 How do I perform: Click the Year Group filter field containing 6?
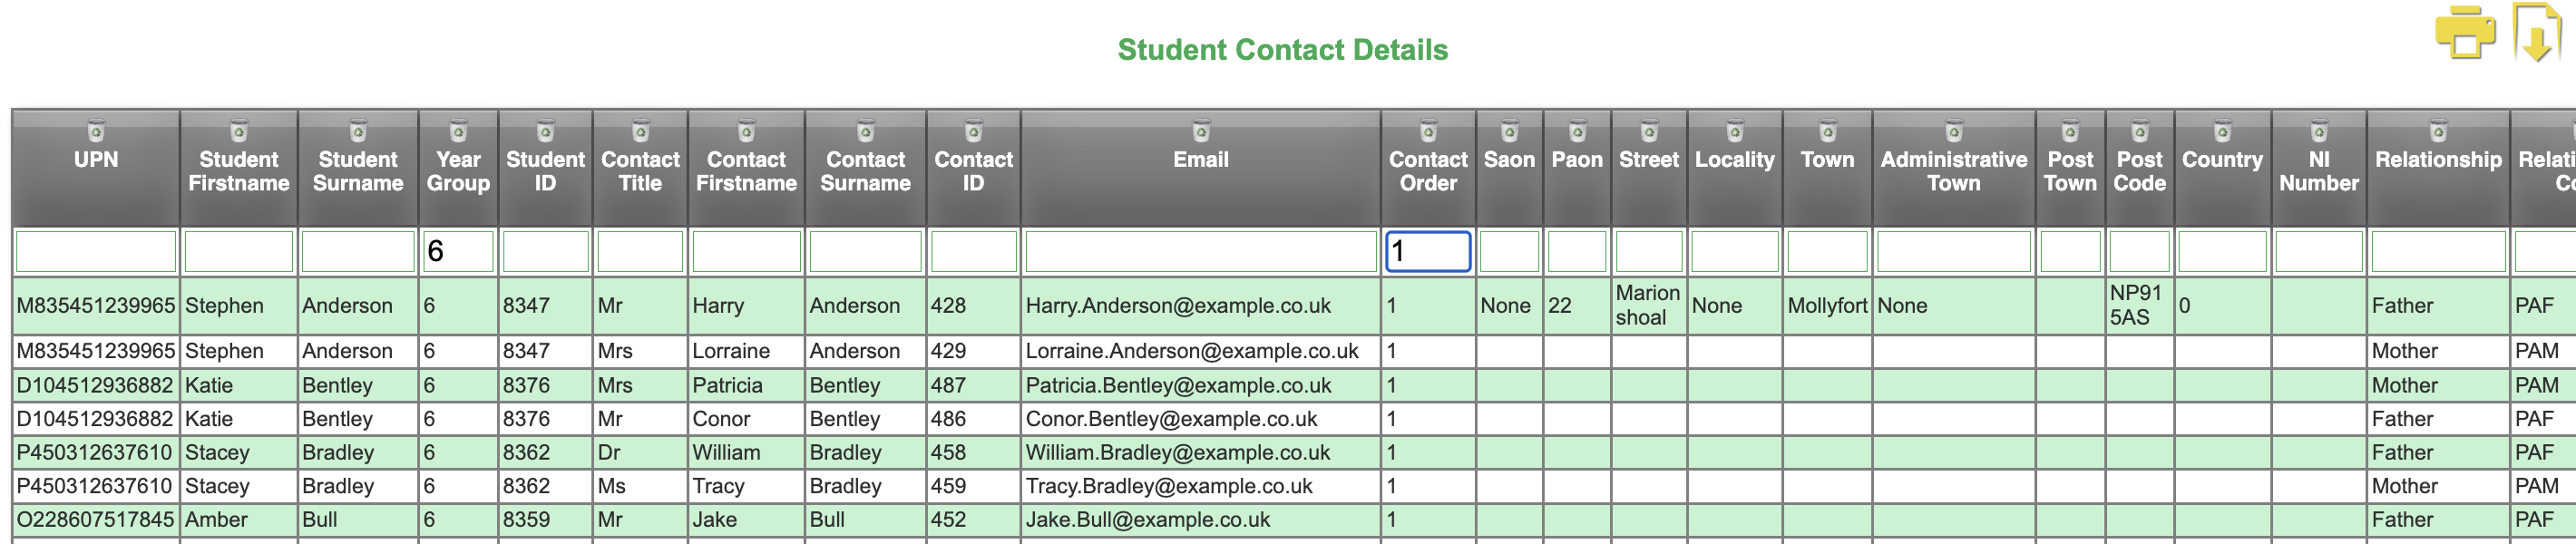point(458,251)
